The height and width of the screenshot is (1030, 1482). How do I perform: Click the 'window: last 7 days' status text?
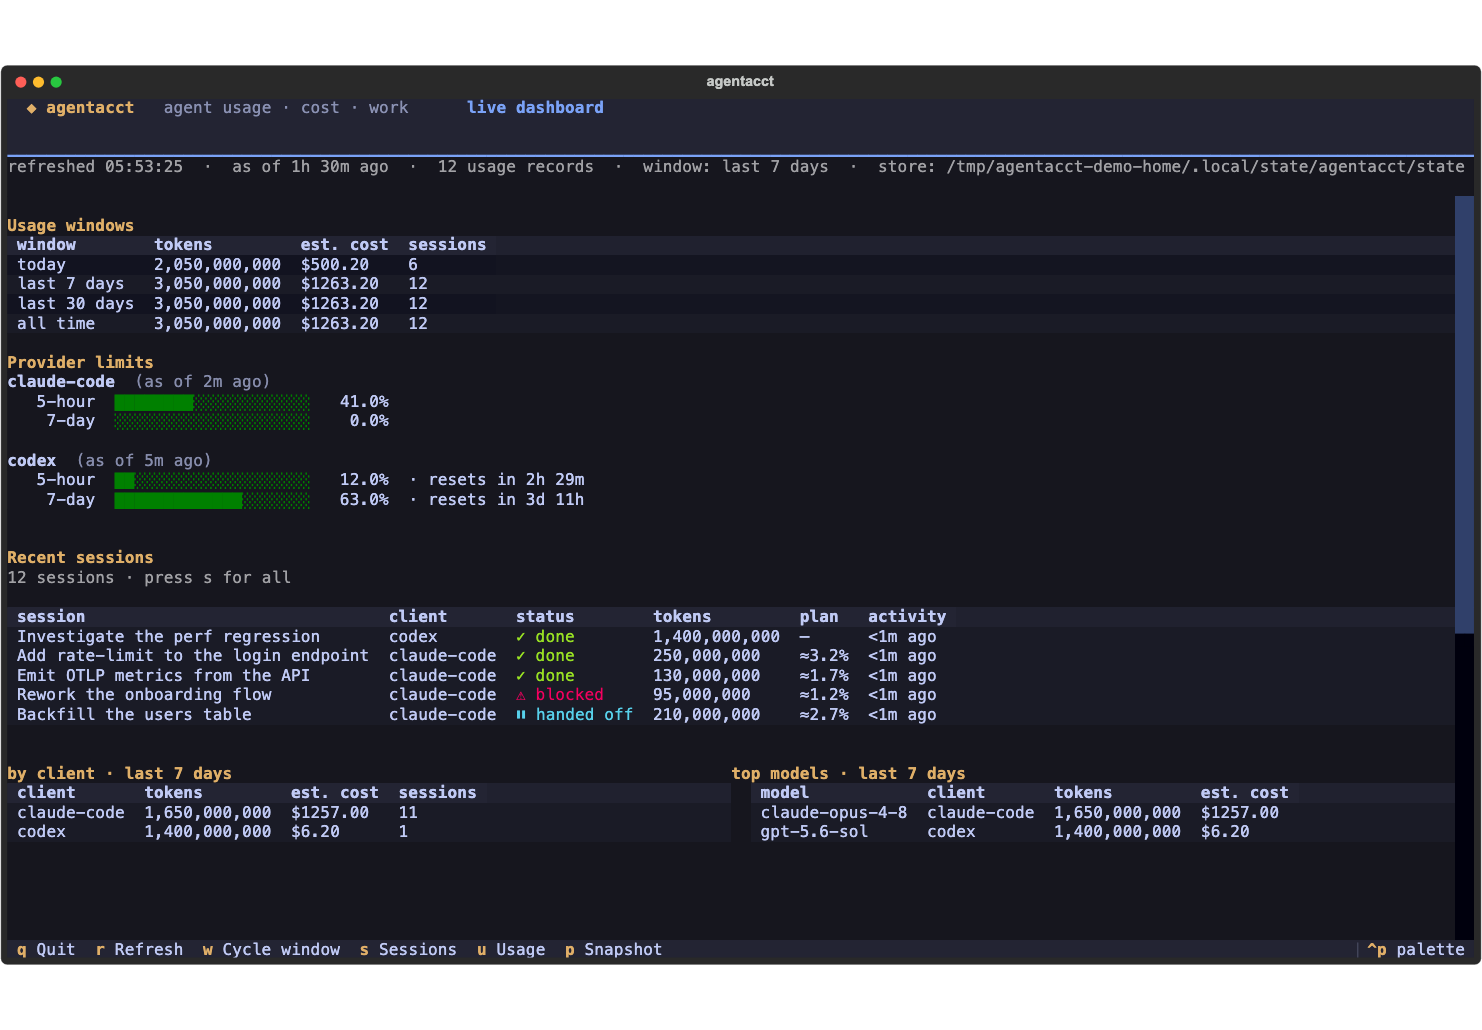(735, 167)
